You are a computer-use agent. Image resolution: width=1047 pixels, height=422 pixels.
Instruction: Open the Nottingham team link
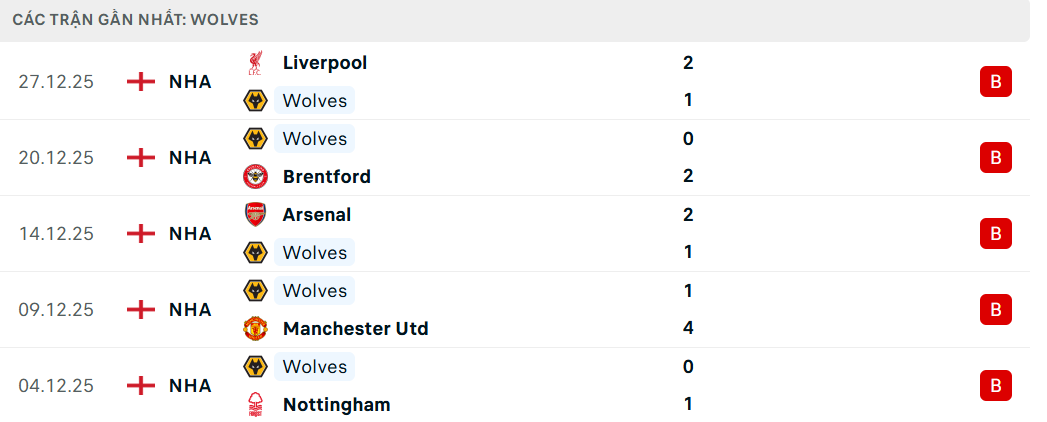336,405
